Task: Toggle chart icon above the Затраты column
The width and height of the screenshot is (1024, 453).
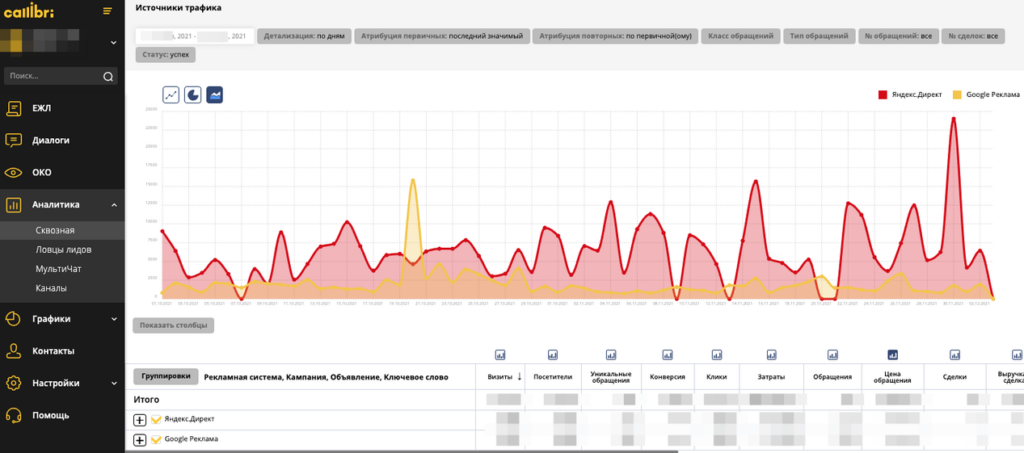Action: tap(771, 354)
